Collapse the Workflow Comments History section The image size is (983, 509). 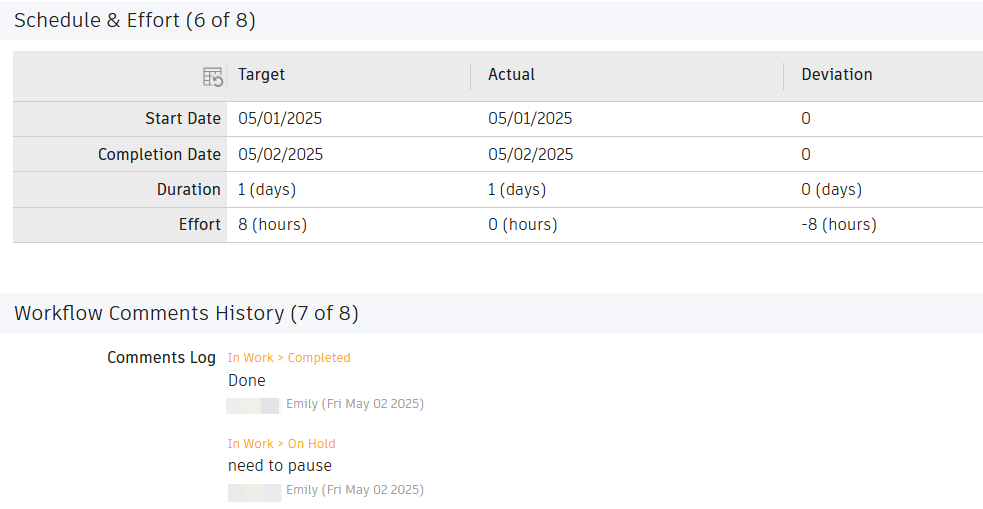[186, 314]
